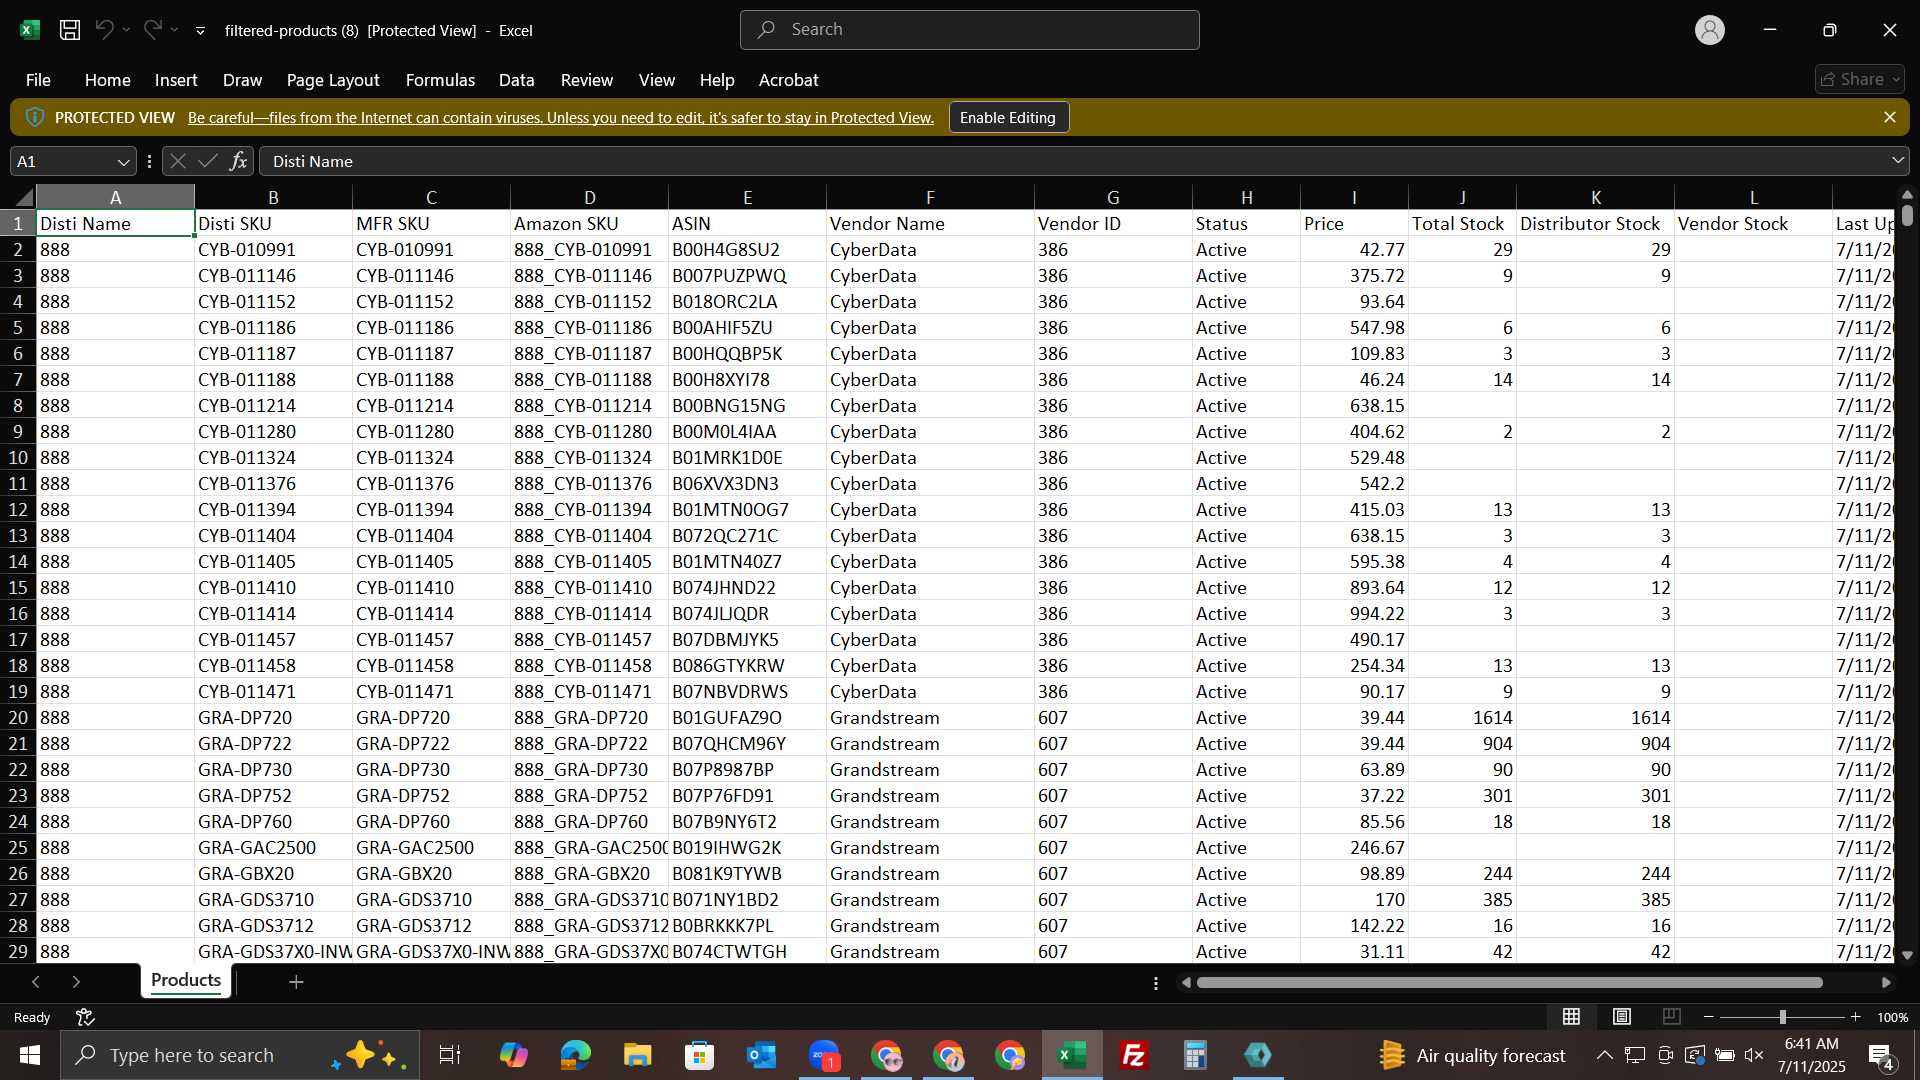
Task: Switch to Page Break Preview
Action: (x=1672, y=1017)
